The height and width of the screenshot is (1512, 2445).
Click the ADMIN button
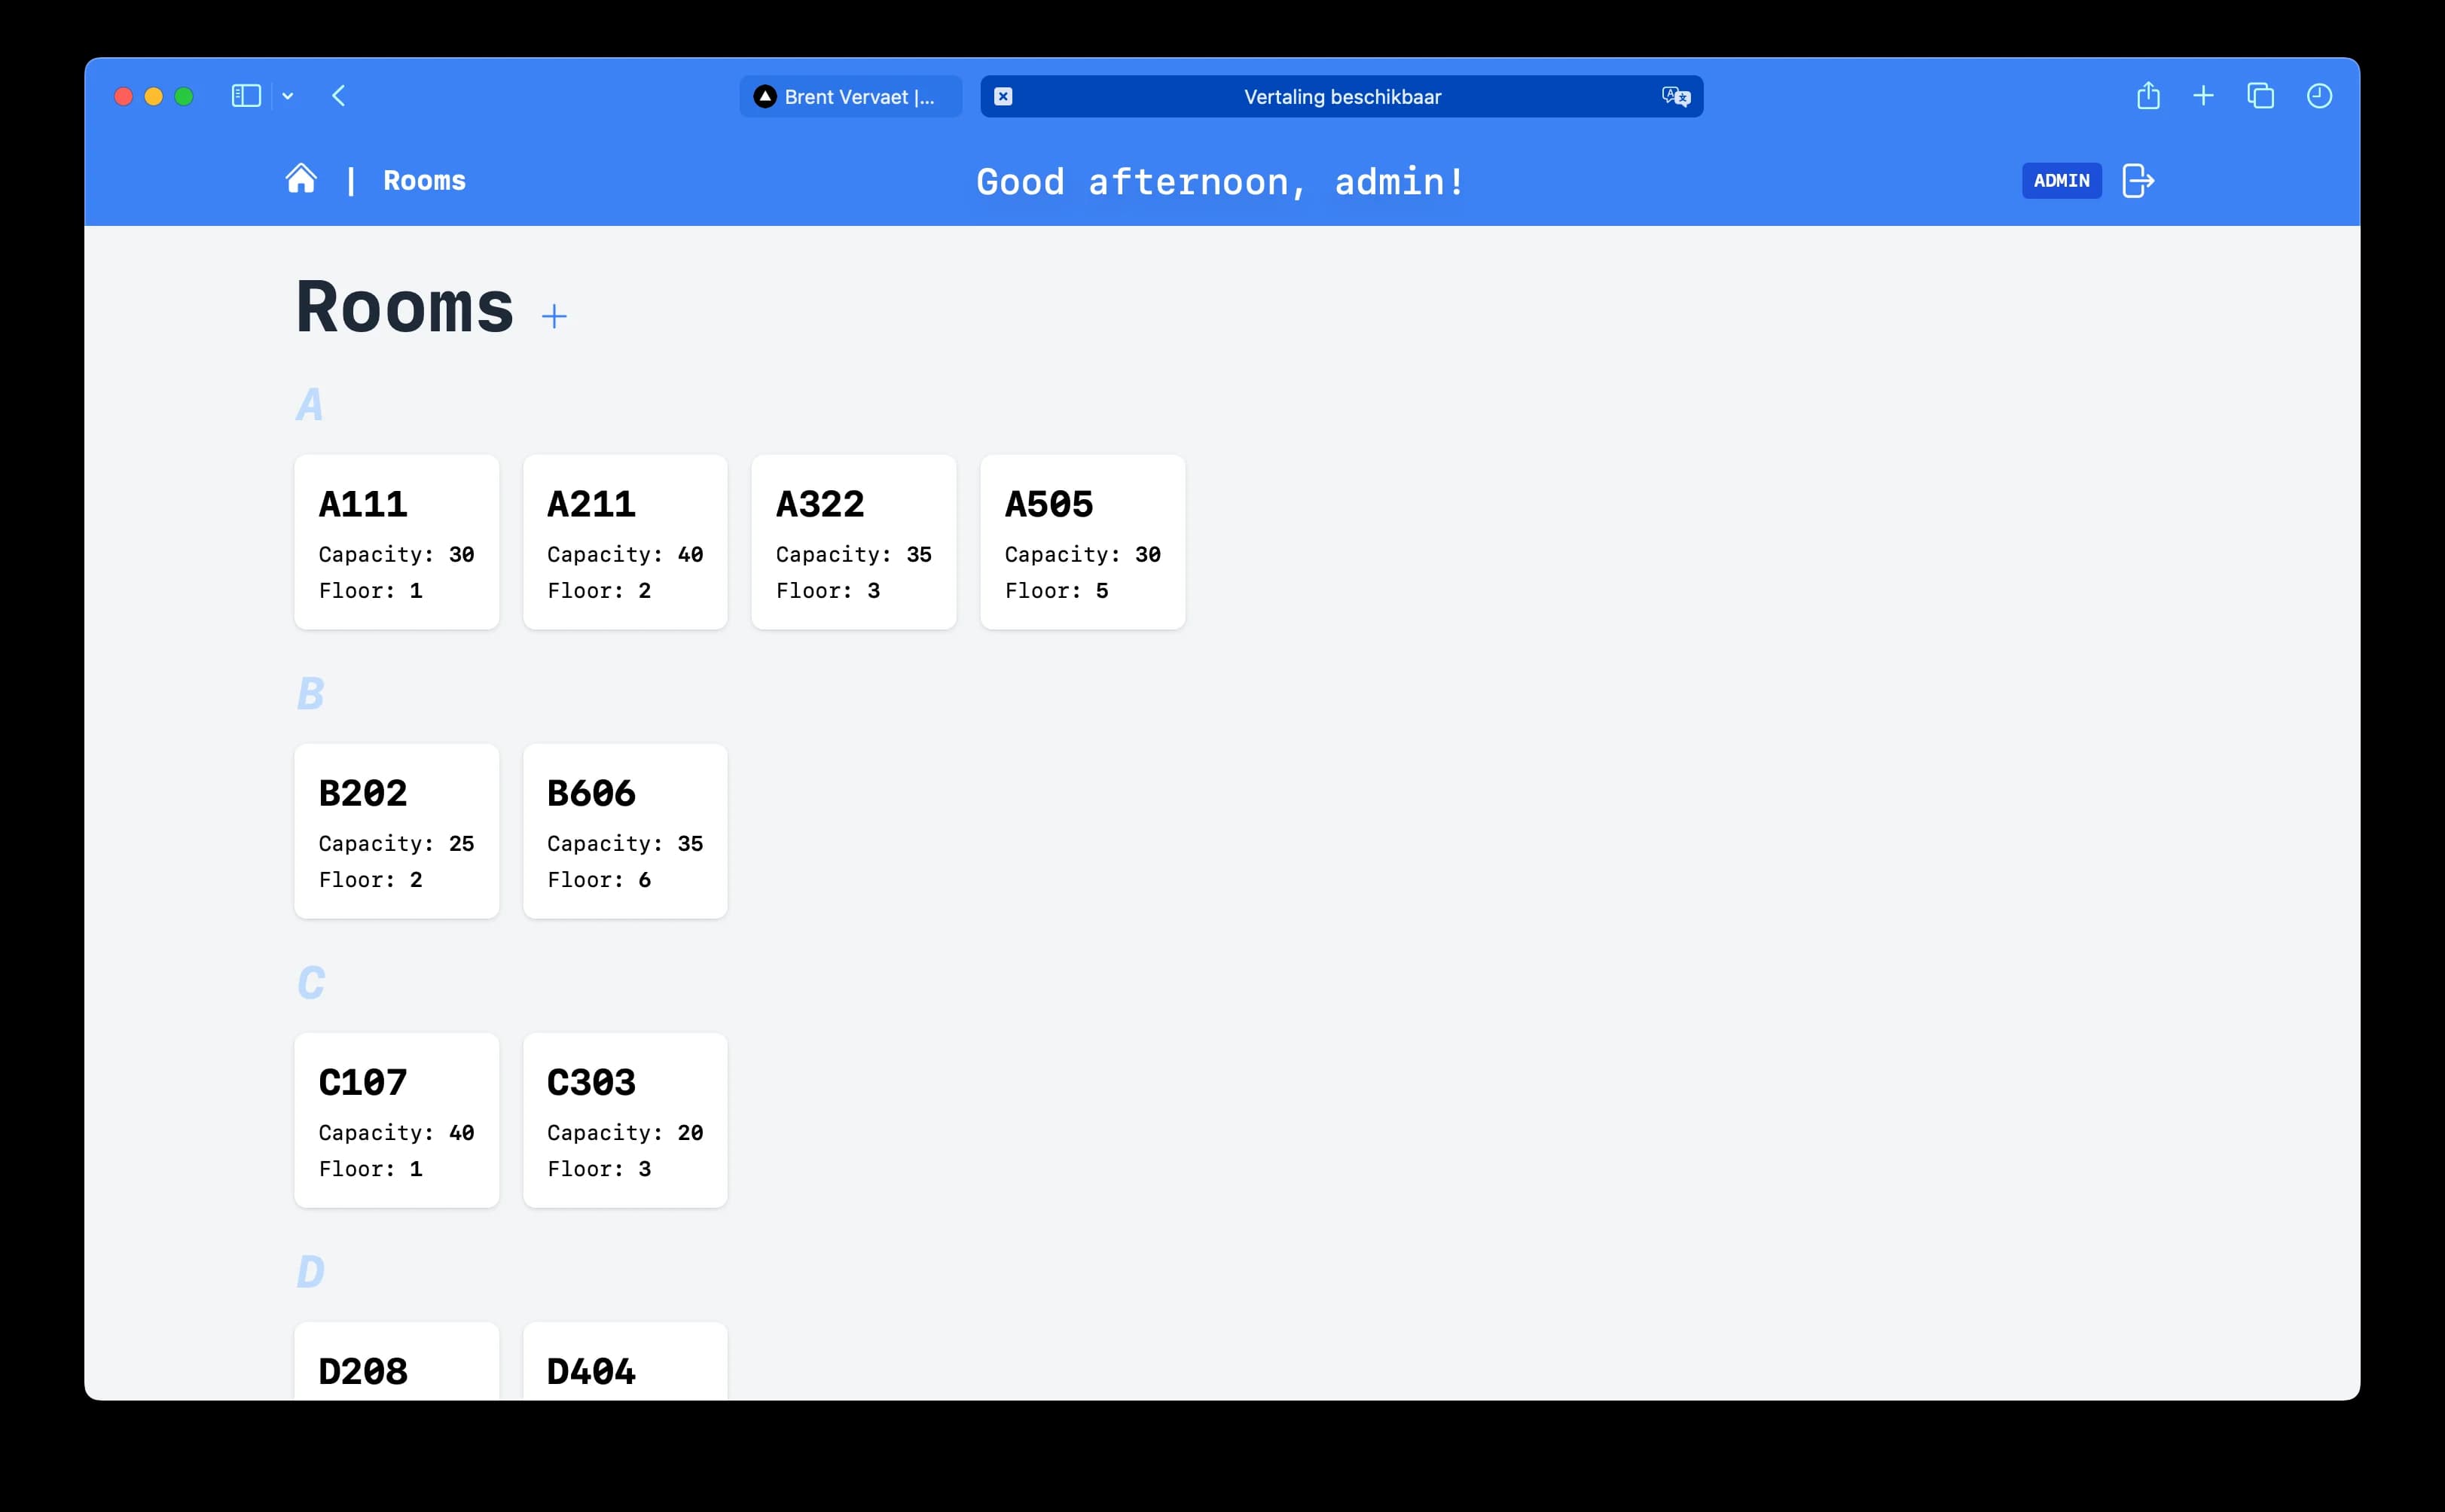[x=2061, y=181]
